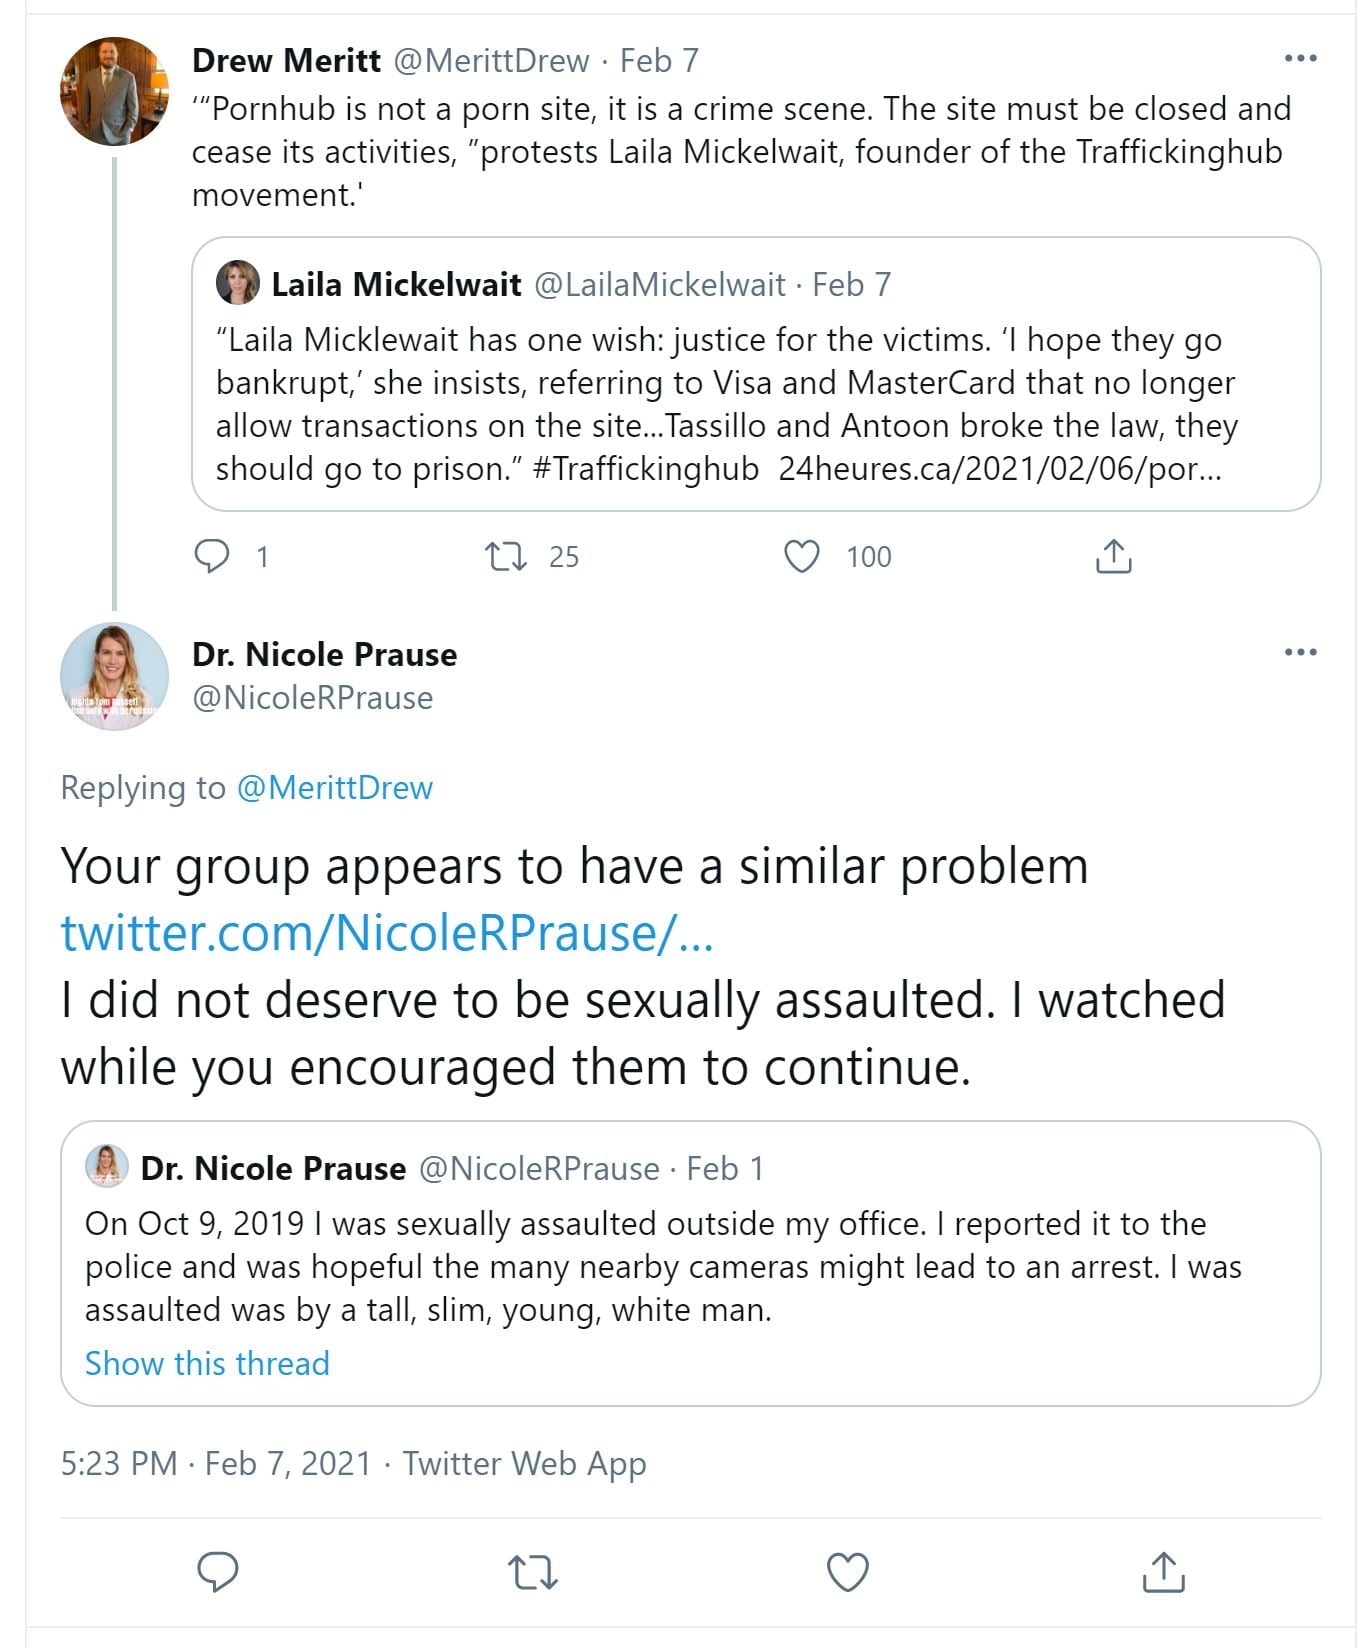
Task: Open Drew Meritt's profile picture
Action: 114,92
